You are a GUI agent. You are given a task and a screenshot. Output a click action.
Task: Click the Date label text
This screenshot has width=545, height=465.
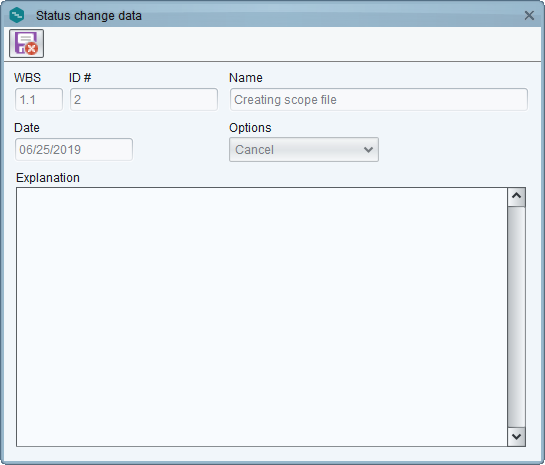27,128
